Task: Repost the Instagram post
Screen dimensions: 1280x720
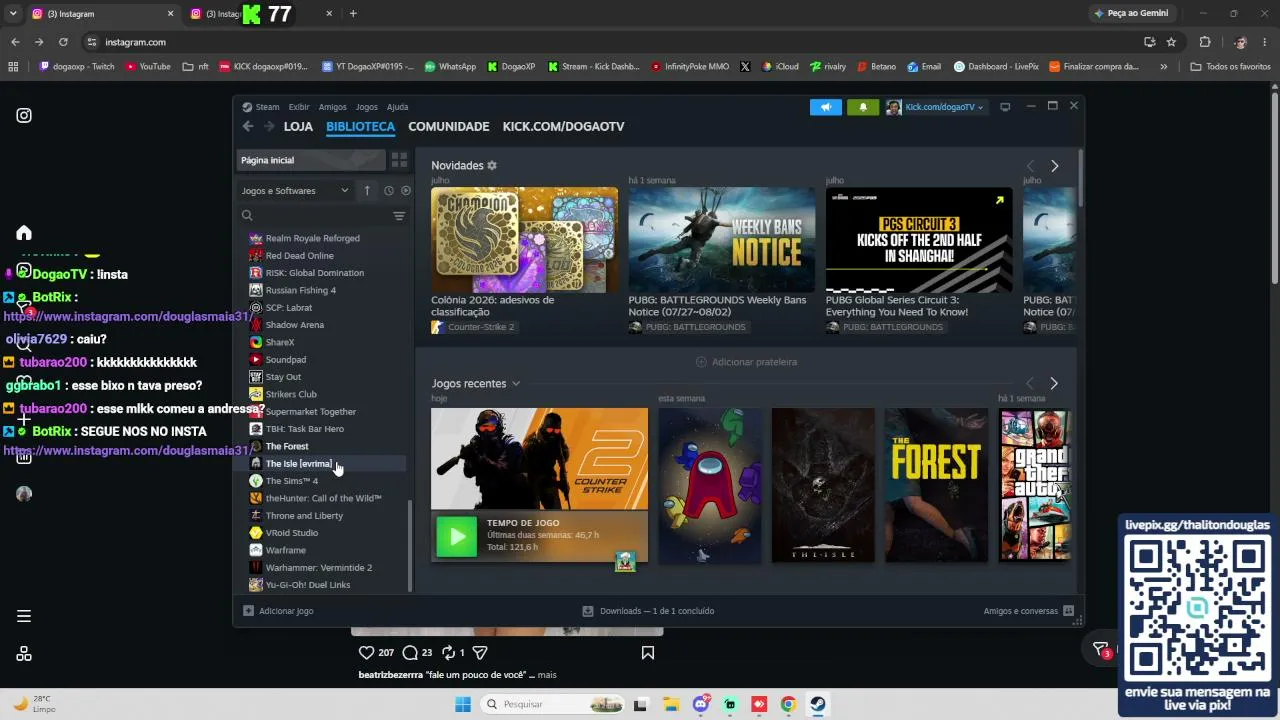Action: coord(449,652)
